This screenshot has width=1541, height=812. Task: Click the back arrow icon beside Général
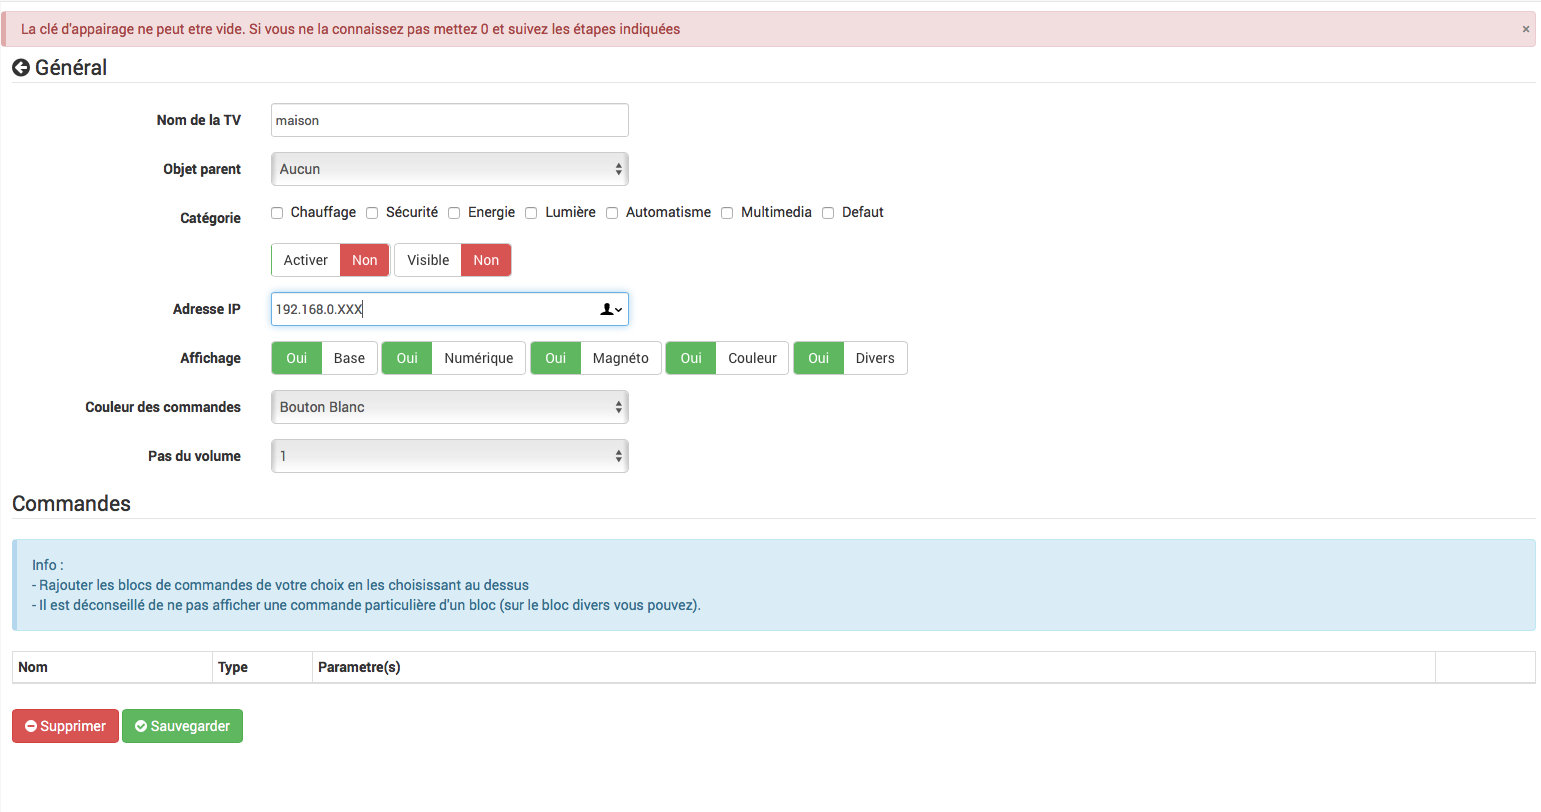[x=20, y=68]
